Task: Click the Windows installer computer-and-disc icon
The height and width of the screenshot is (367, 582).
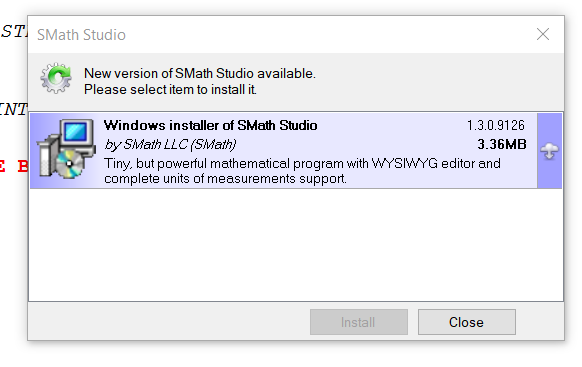Action: pos(65,149)
